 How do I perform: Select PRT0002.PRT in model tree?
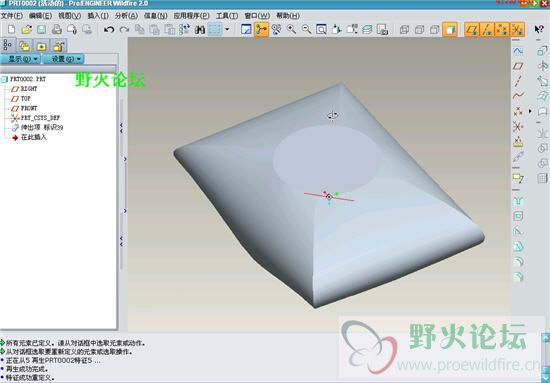click(24, 79)
